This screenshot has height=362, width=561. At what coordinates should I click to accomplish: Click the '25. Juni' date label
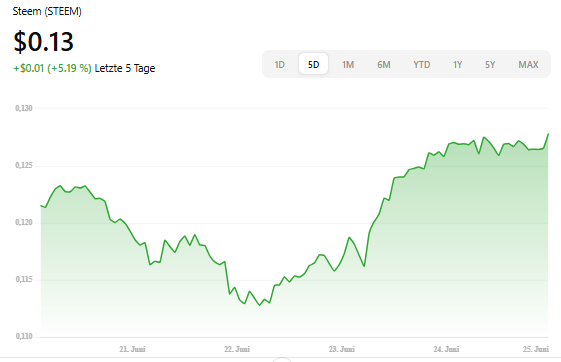[536, 349]
